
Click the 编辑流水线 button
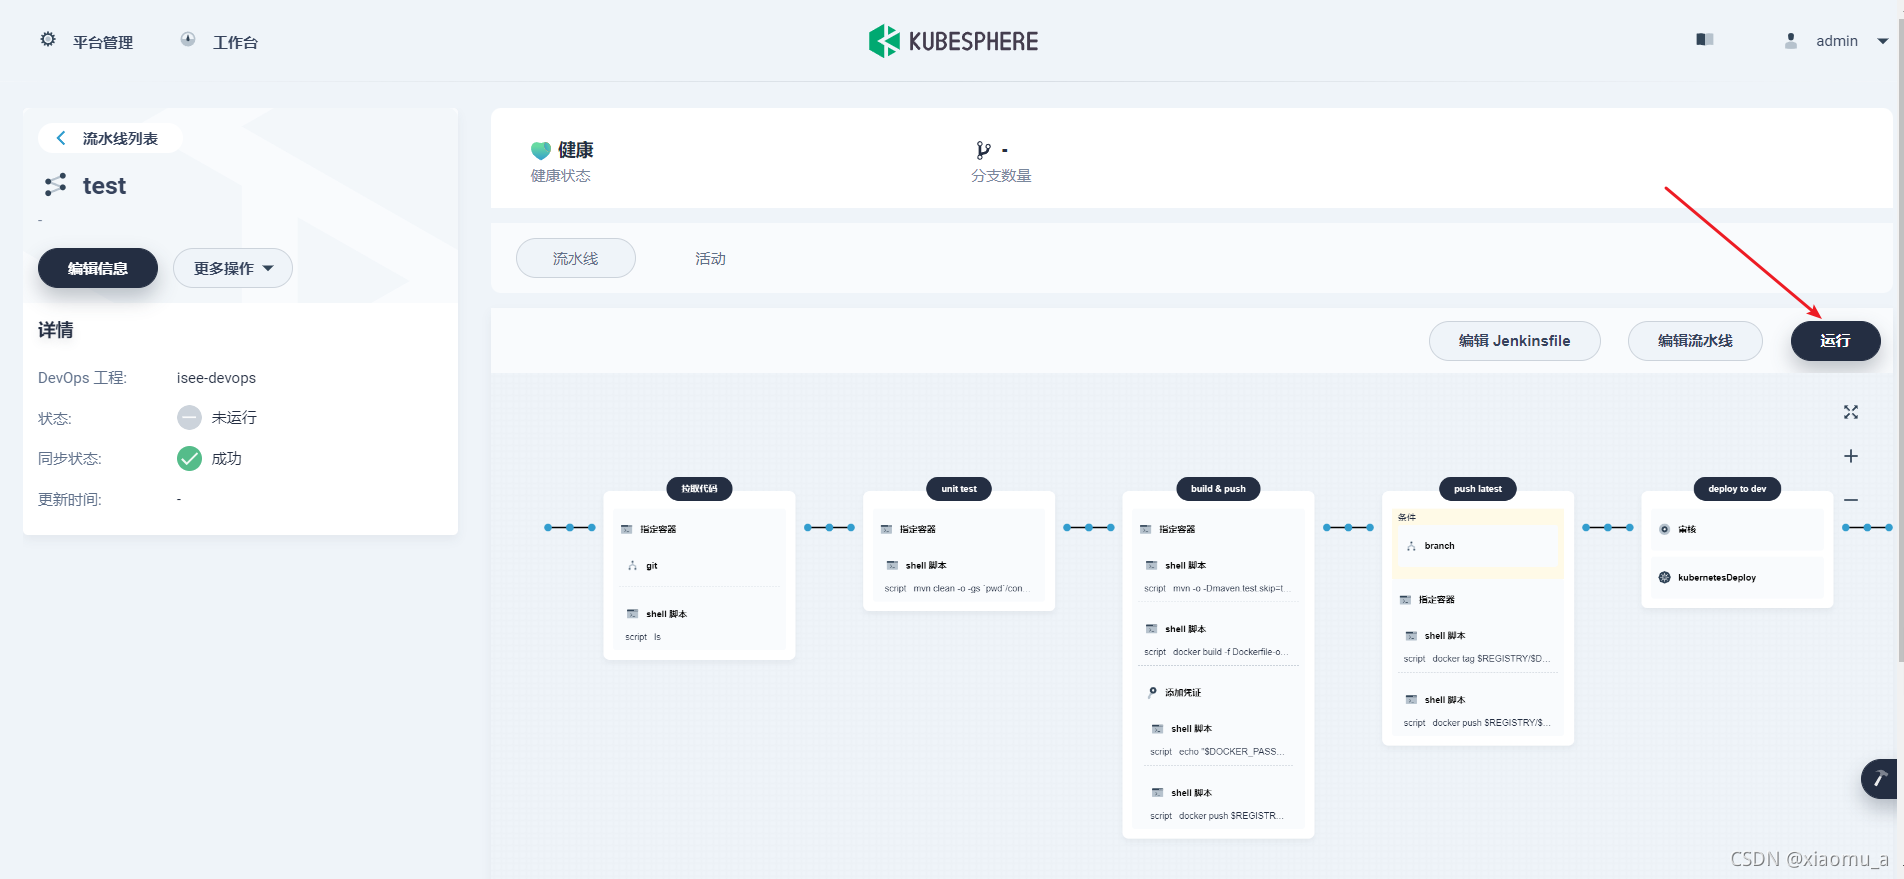coord(1695,341)
